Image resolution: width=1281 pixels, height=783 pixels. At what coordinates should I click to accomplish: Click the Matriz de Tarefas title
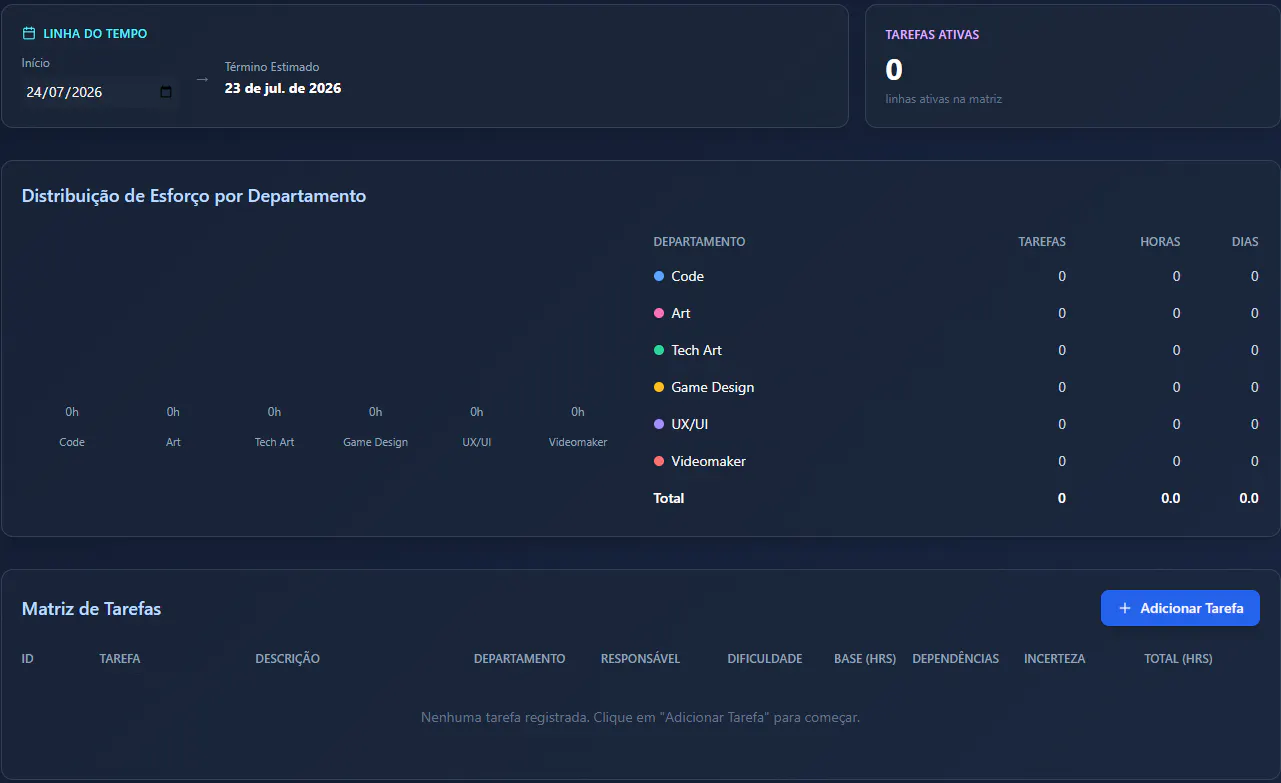91,609
